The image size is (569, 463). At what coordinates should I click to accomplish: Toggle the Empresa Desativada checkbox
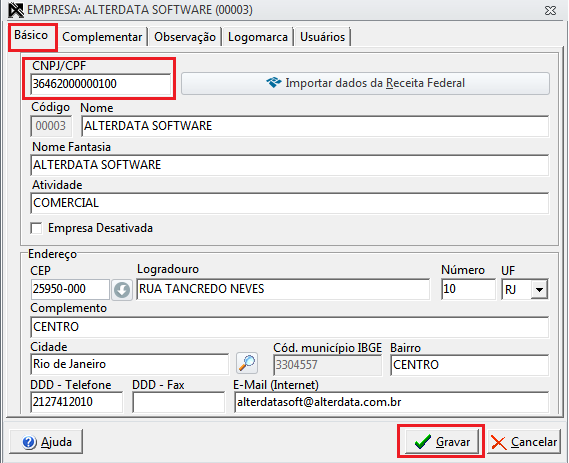click(36, 228)
